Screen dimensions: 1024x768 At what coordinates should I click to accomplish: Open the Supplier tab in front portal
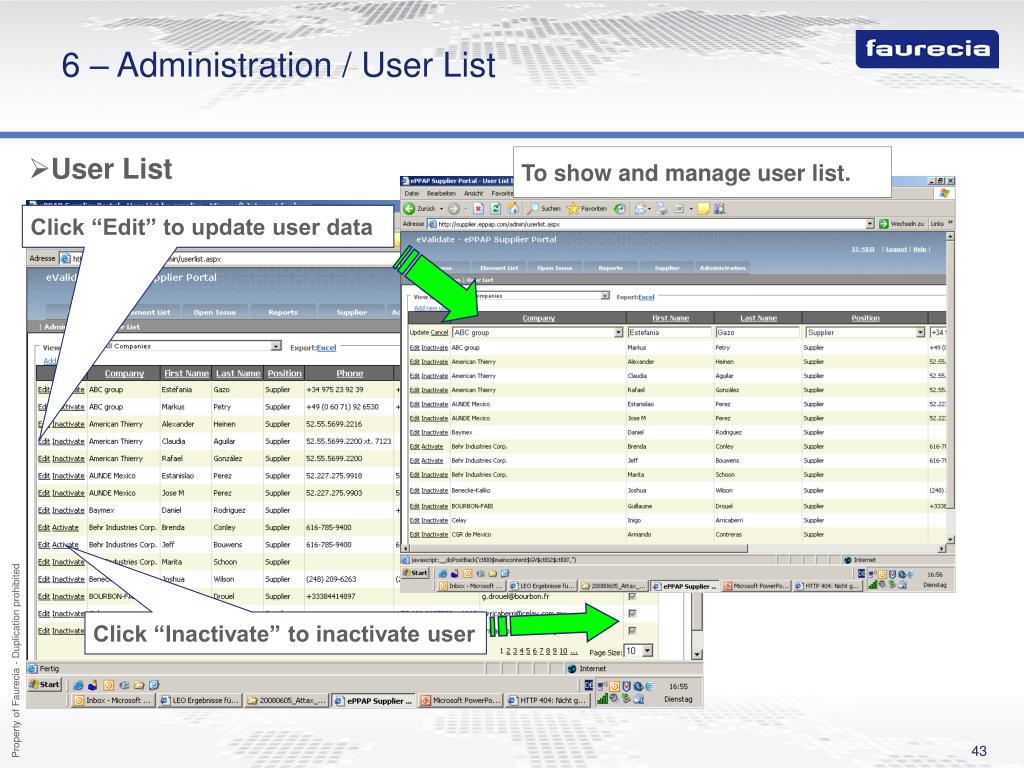[x=667, y=268]
